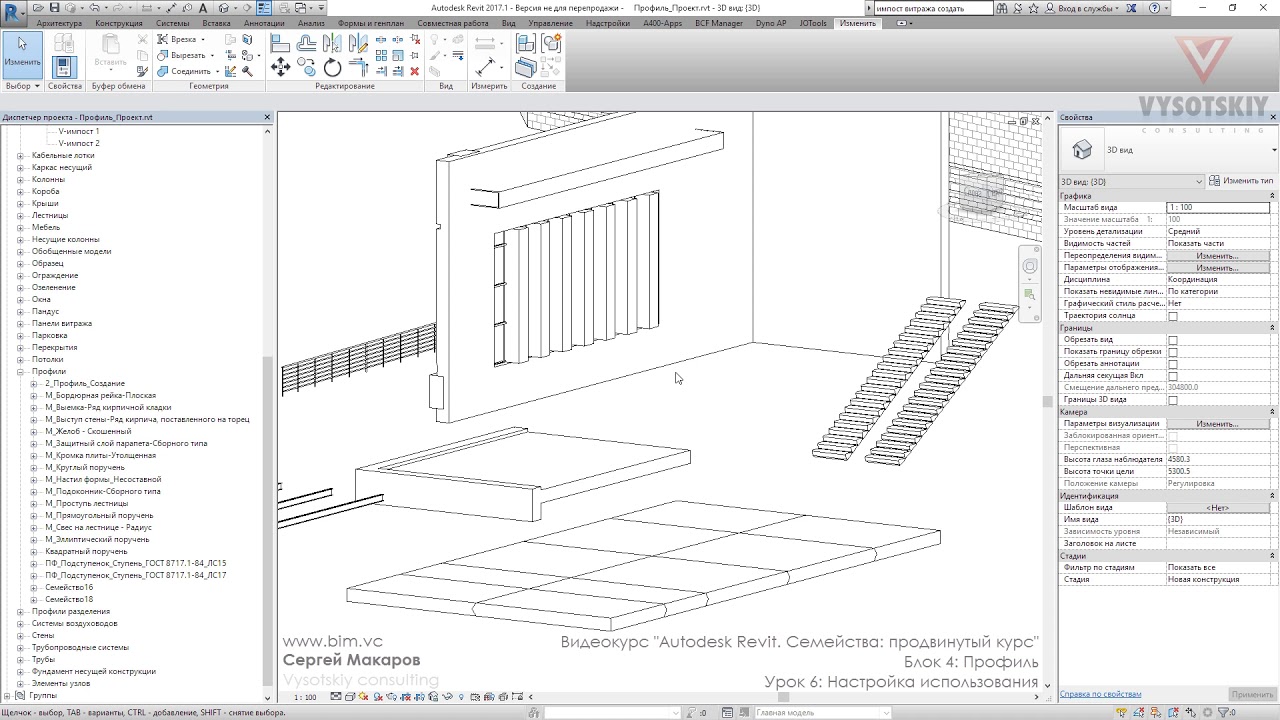Switch to the Архитектура ribbon tab
Screen dimensions: 1280x720
[59, 23]
